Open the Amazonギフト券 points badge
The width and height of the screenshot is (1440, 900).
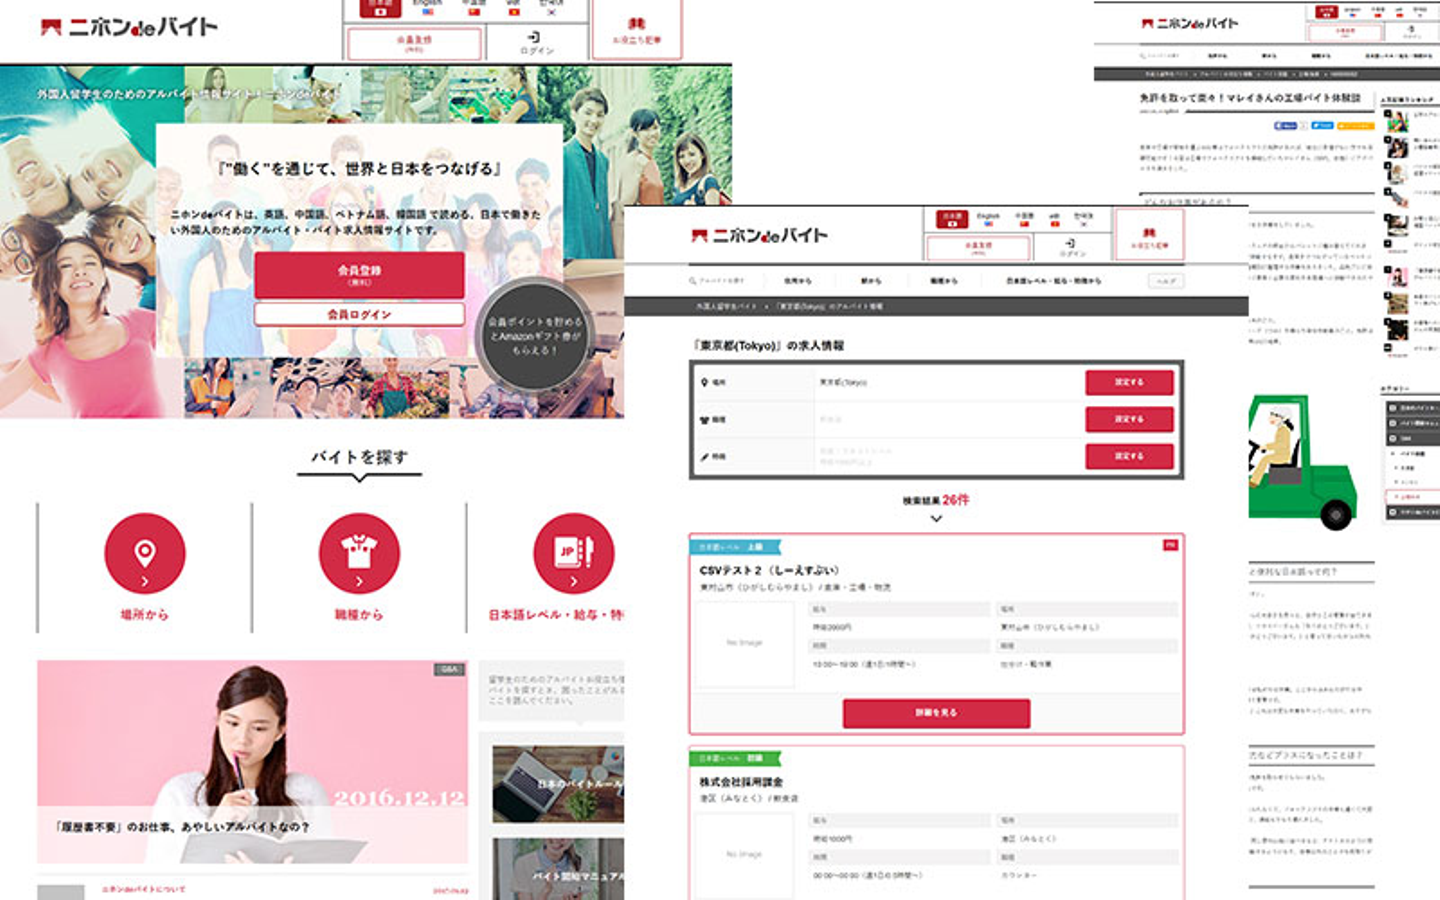coord(534,336)
